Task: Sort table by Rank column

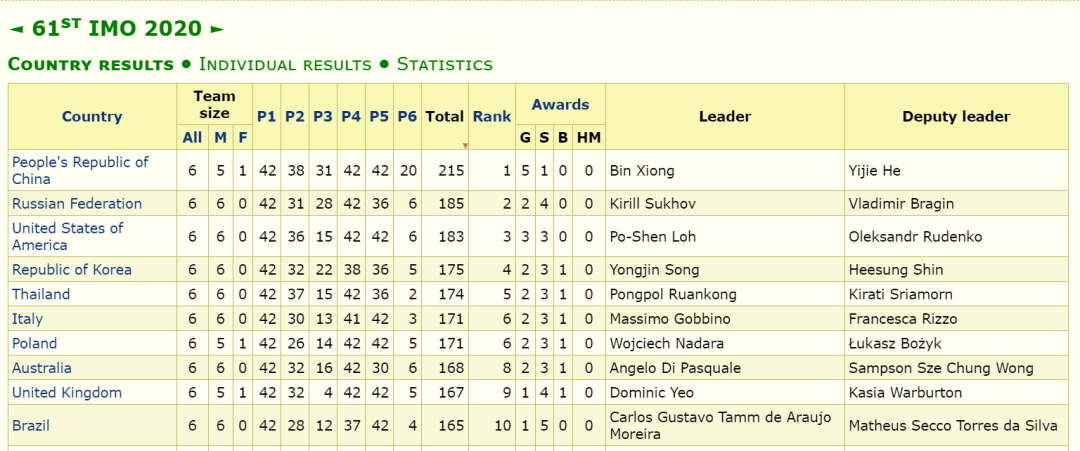Action: 492,116
